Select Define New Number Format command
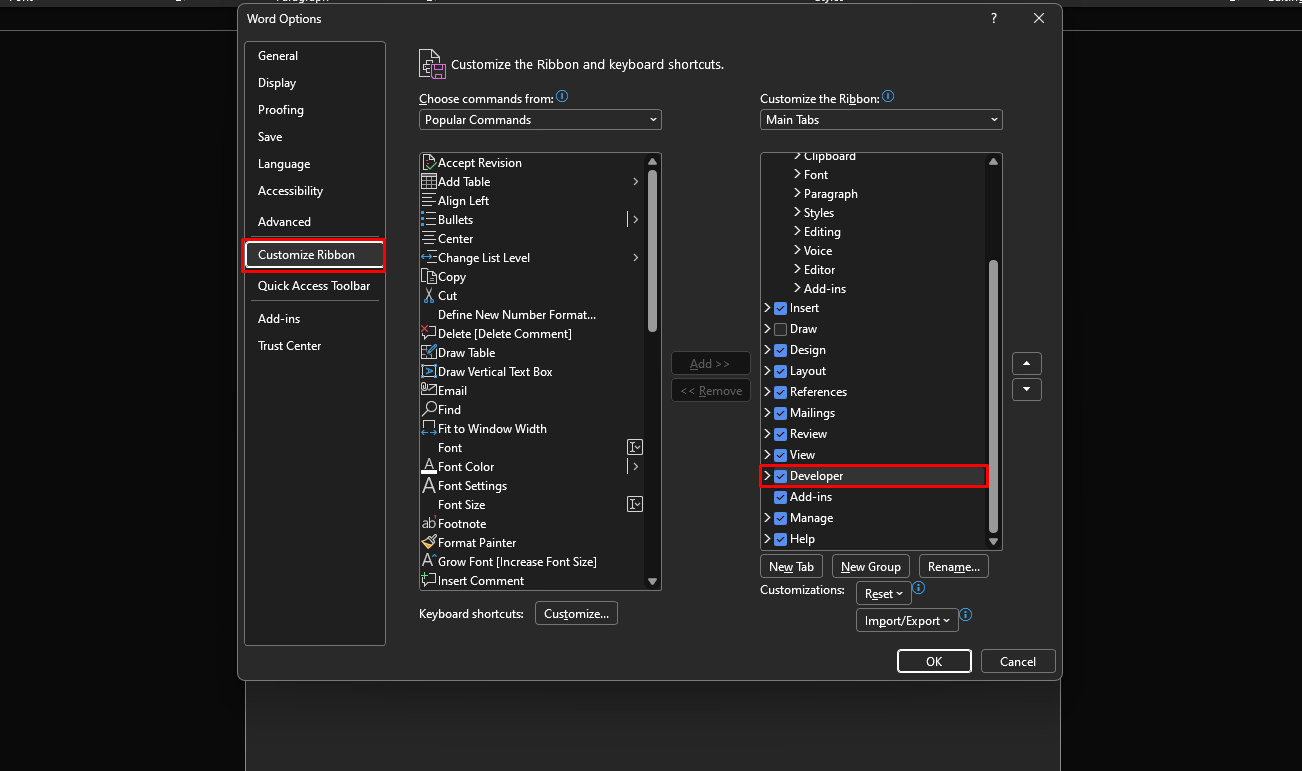Screen dimensions: 1302x771 [517, 314]
